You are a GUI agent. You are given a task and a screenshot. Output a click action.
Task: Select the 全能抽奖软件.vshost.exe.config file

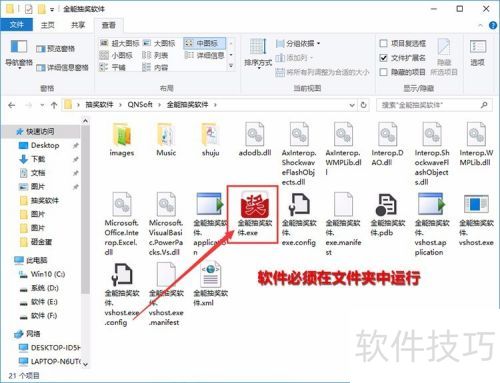(x=122, y=294)
